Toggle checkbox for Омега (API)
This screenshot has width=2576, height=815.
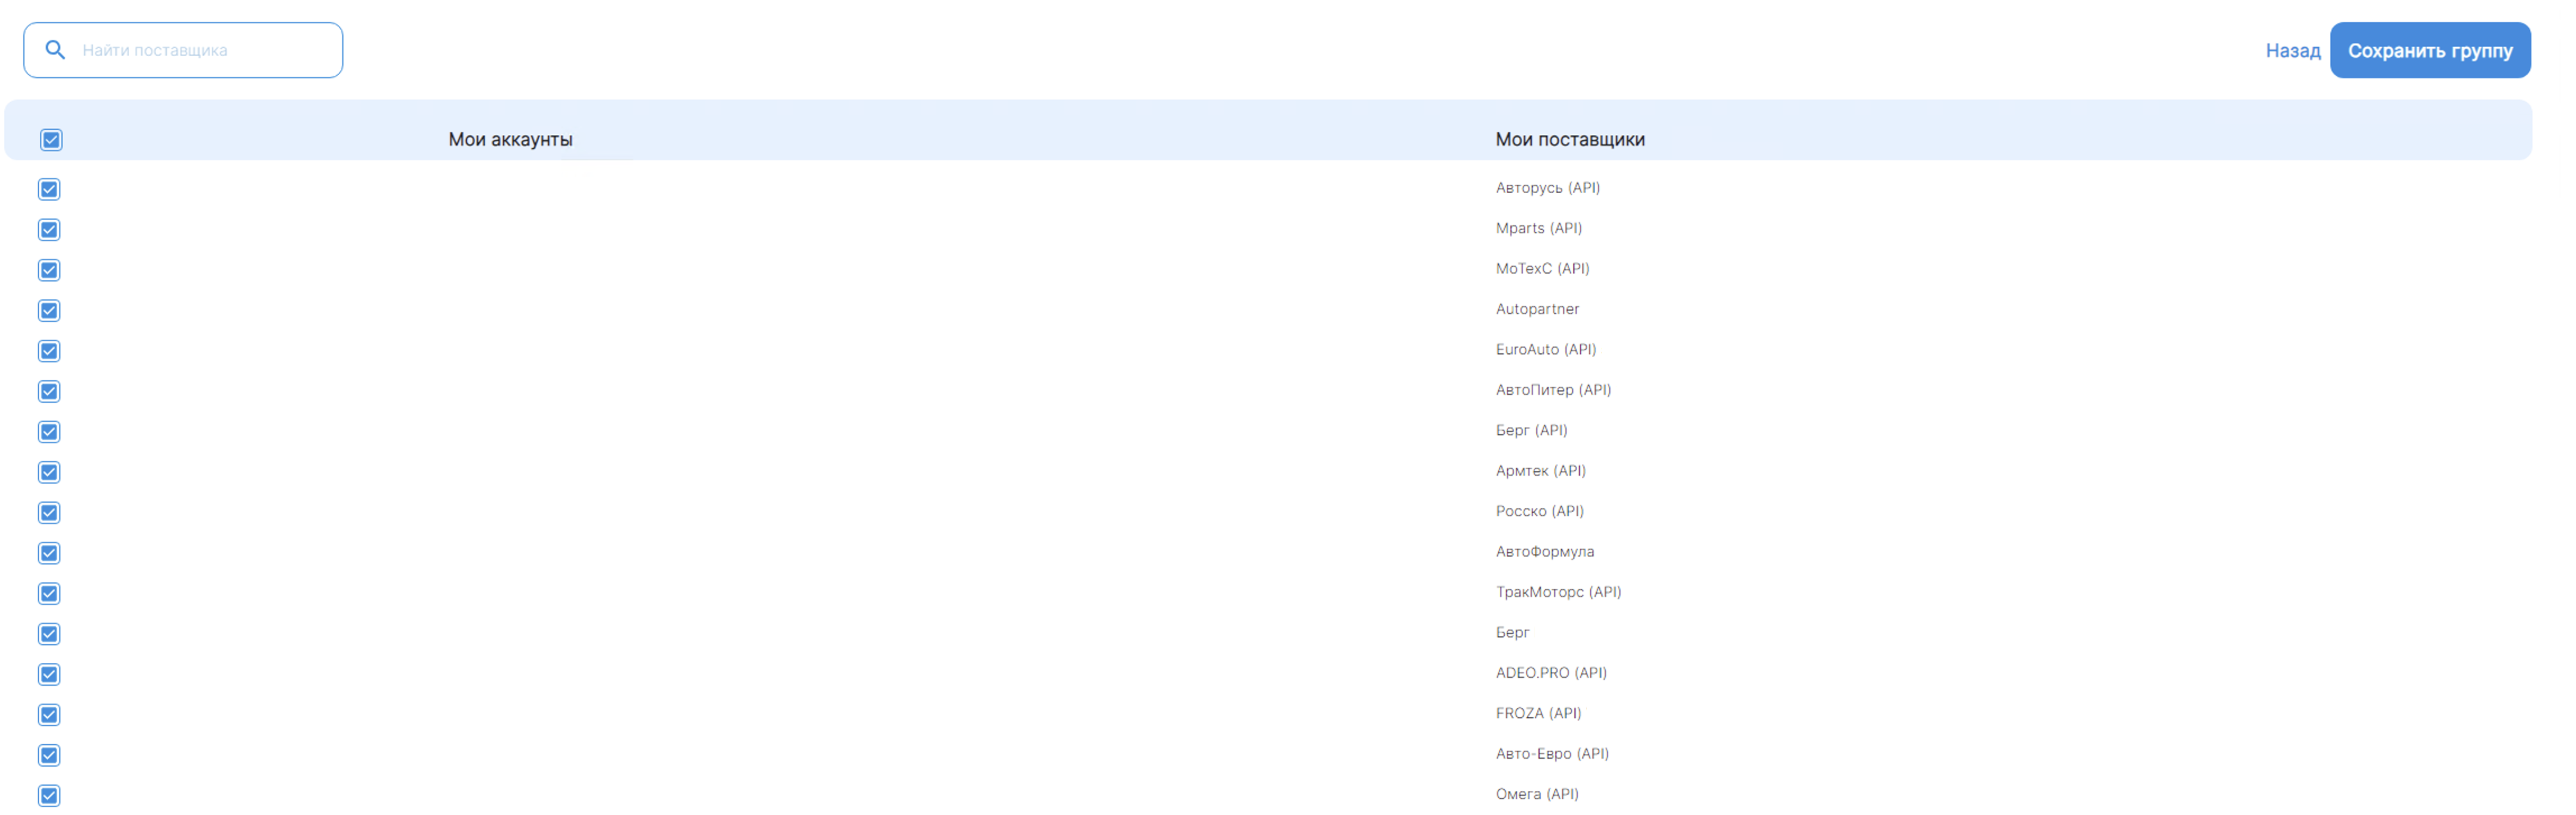click(49, 795)
